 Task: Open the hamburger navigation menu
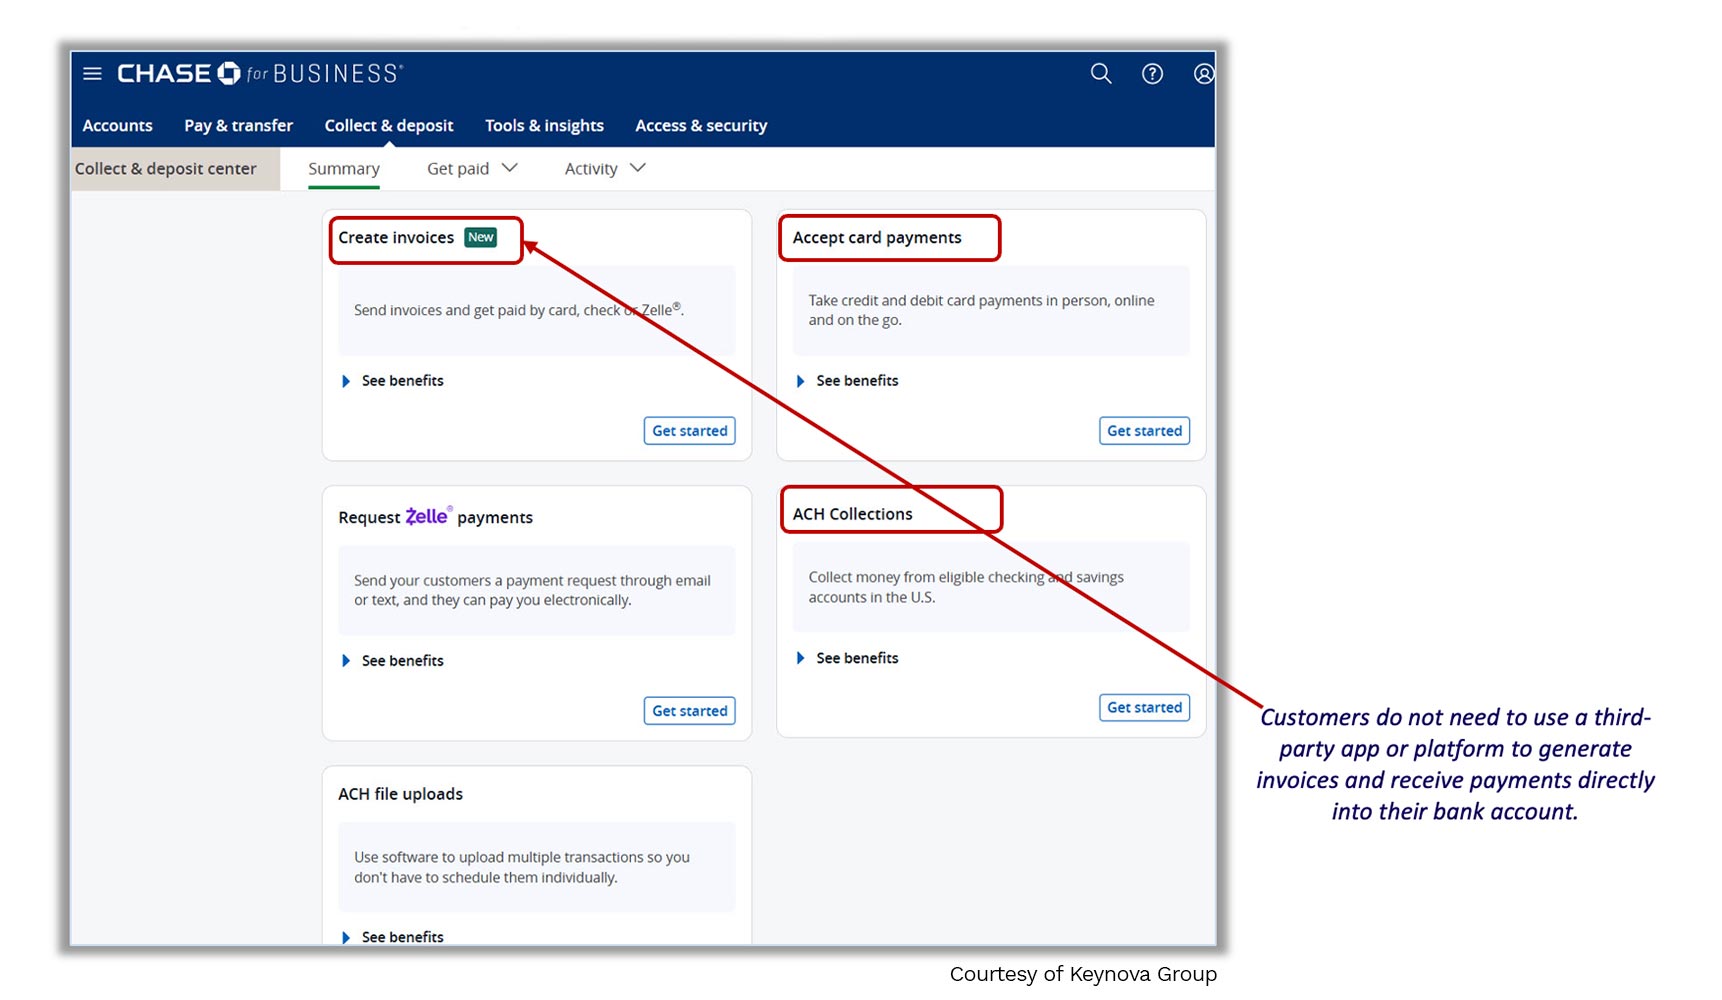pos(93,74)
